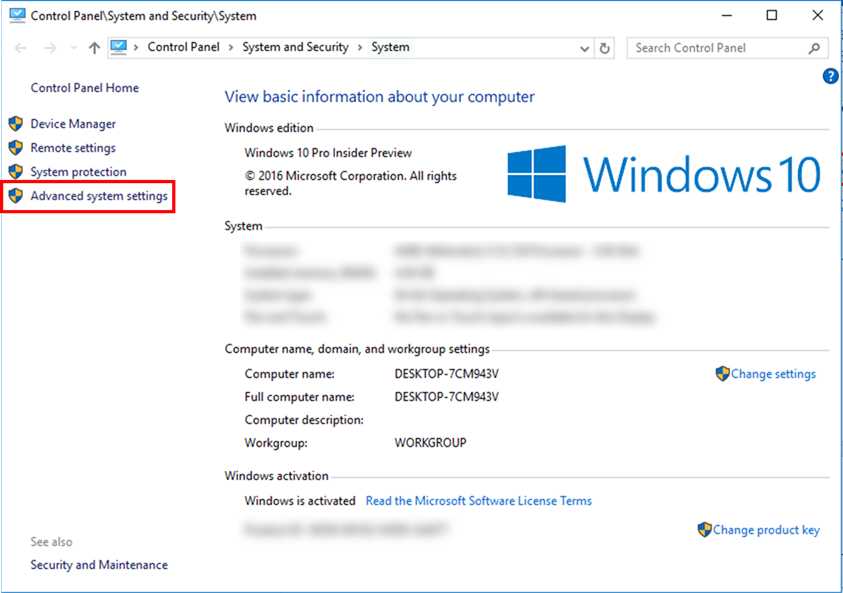Read the Microsoft Software License Terms

pyautogui.click(x=478, y=501)
